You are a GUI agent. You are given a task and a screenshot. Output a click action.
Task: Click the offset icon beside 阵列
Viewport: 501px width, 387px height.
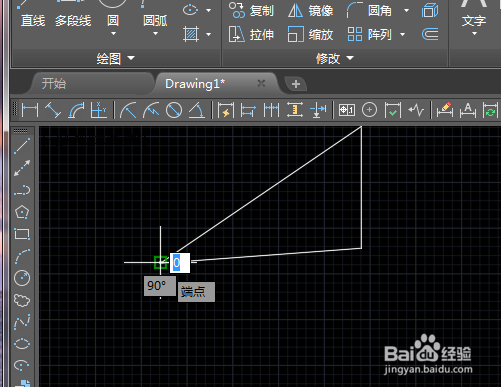430,34
